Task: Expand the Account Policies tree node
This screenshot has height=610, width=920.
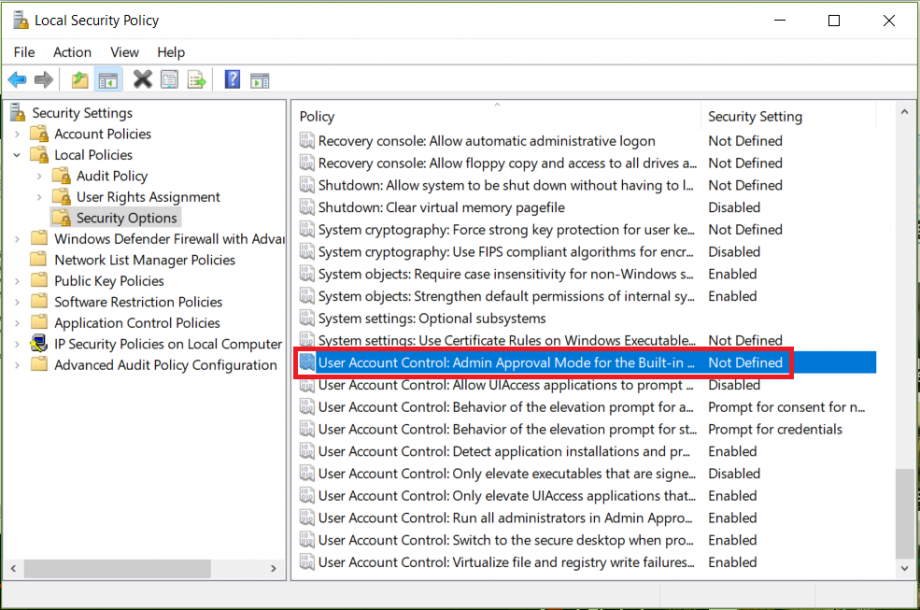Action: (17, 134)
